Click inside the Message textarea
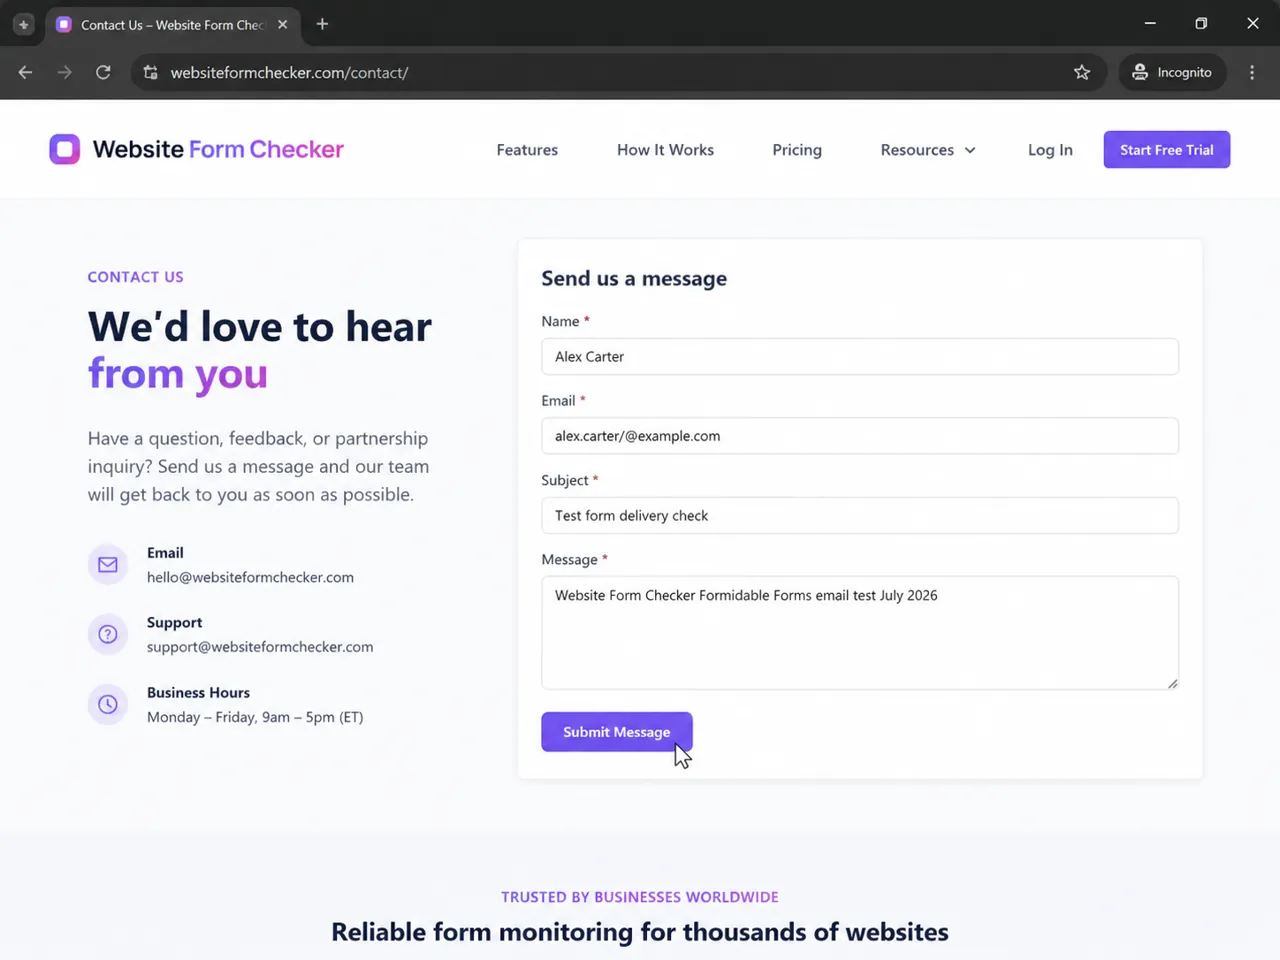The width and height of the screenshot is (1280, 960). pos(860,633)
